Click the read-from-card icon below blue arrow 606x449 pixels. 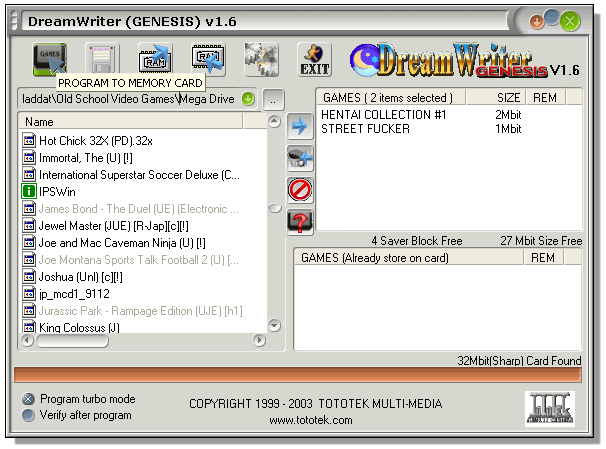click(x=300, y=158)
